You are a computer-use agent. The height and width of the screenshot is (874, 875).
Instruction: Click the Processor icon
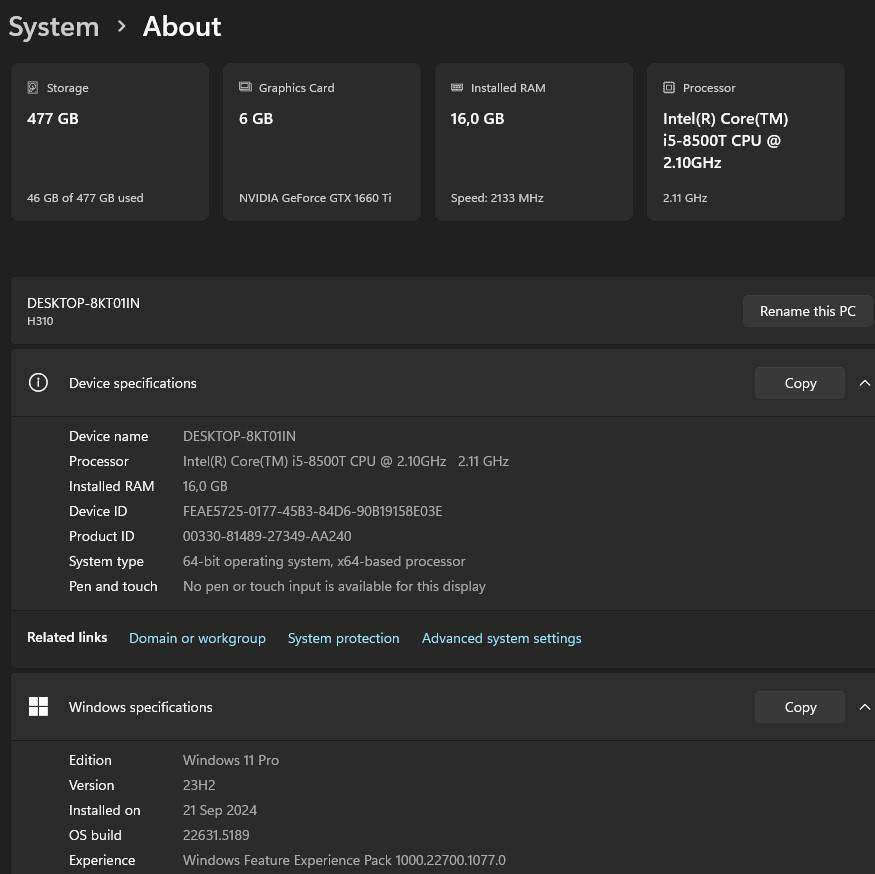[x=669, y=88]
